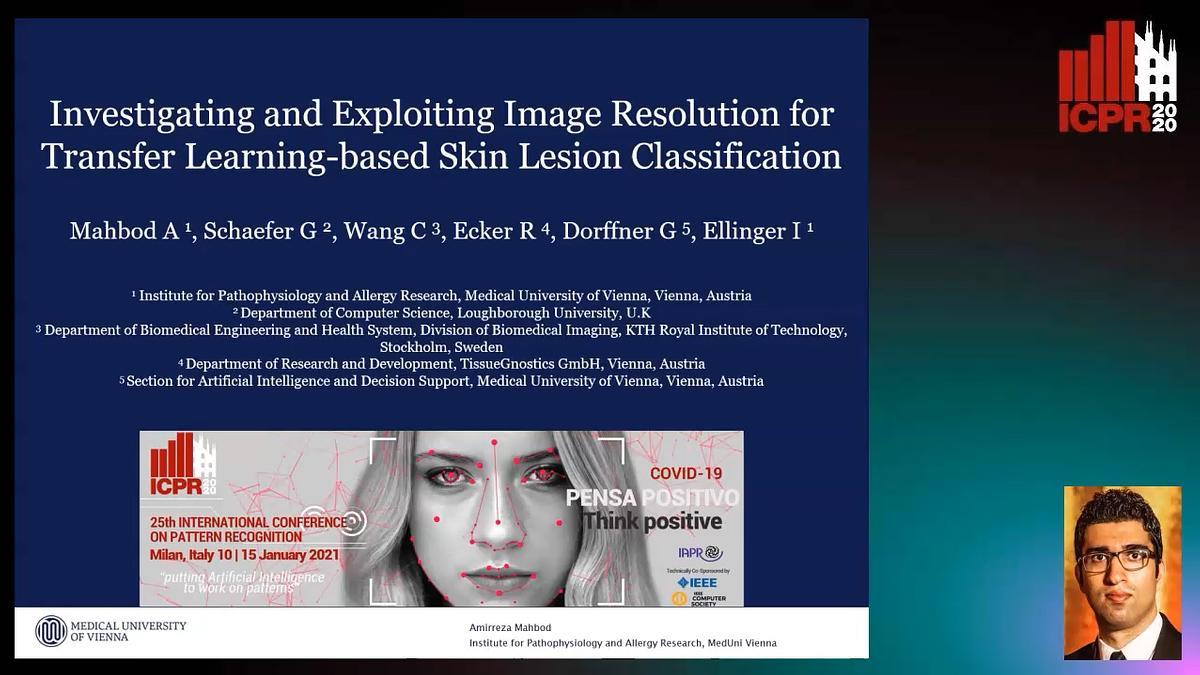This screenshot has width=1200, height=675.
Task: Select the speaker webcam thumbnail
Action: pyautogui.click(x=1122, y=573)
